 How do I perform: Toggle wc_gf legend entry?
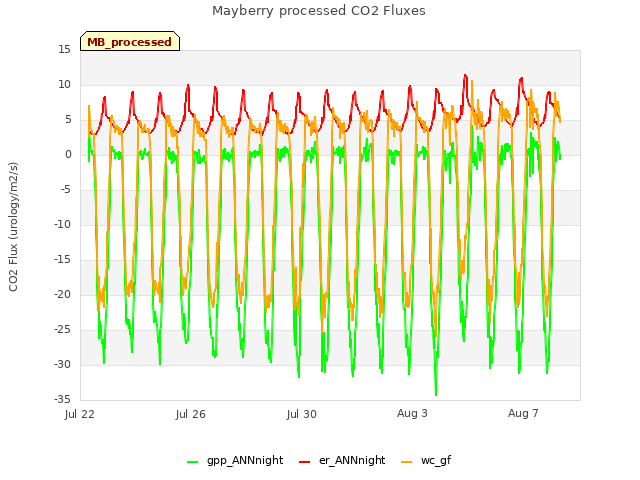click(x=426, y=460)
